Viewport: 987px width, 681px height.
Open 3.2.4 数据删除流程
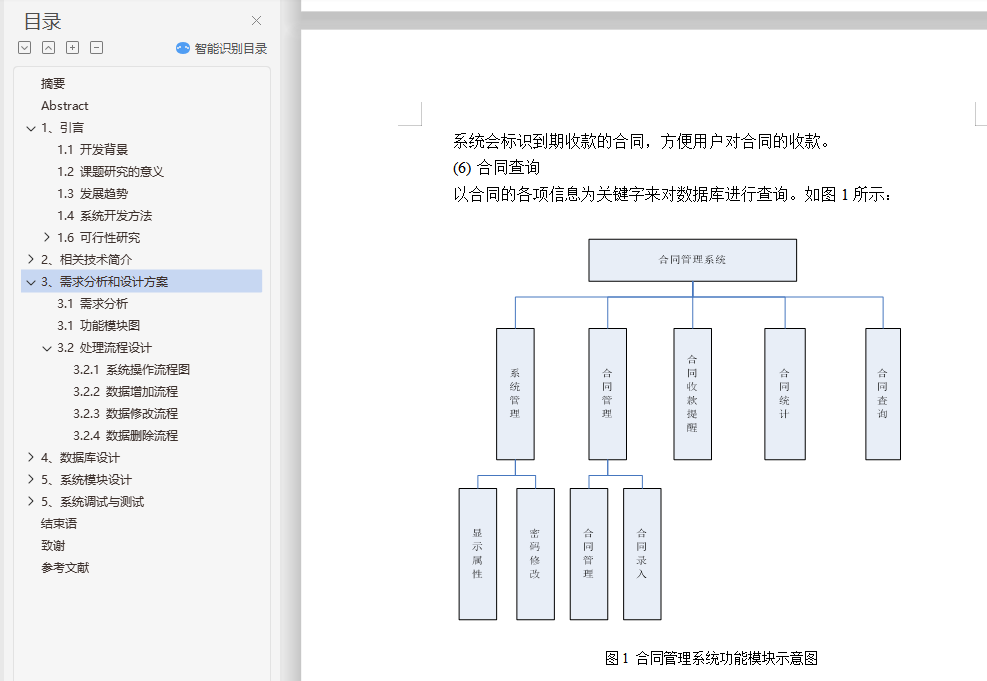tap(125, 436)
